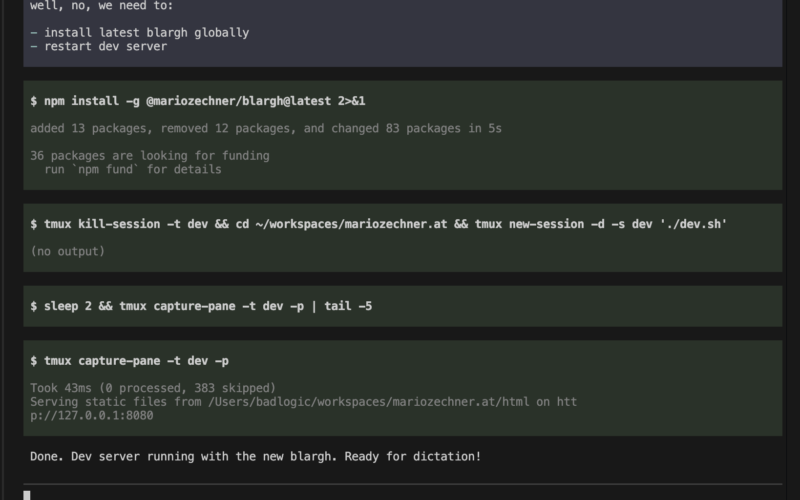The height and width of the screenshot is (500, 800).
Task: Click the sleep 2 command line
Action: tap(201, 306)
